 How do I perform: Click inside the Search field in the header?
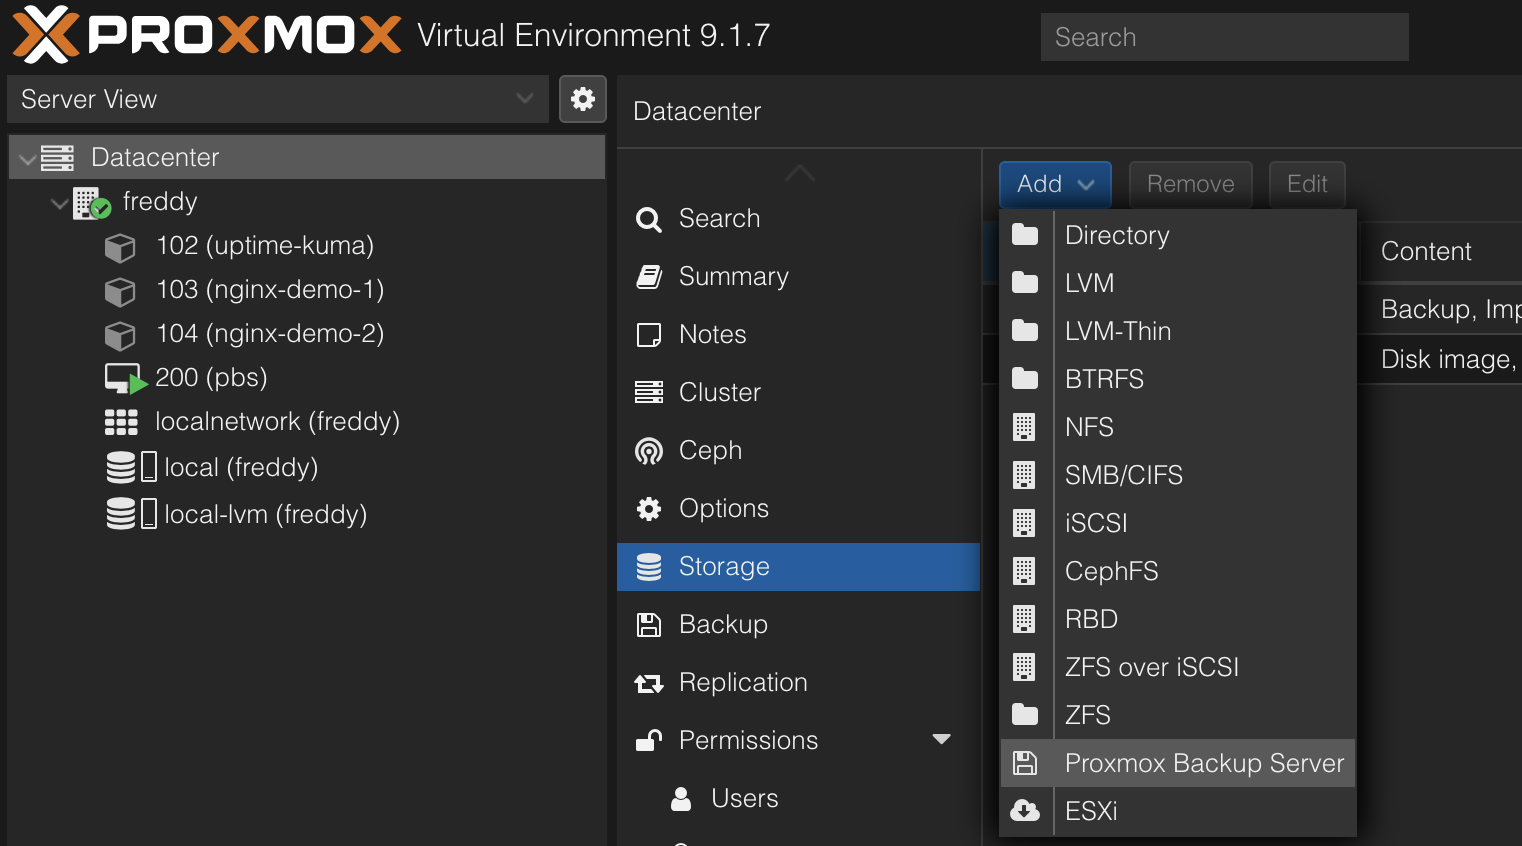click(x=1224, y=37)
